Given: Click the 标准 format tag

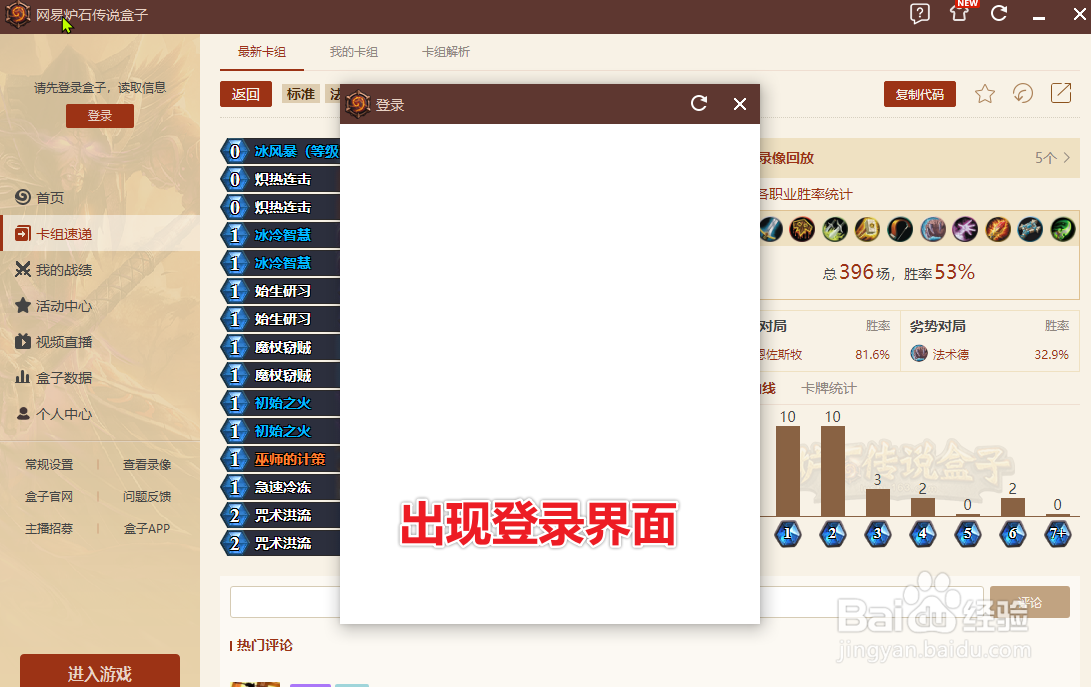Looking at the screenshot, I should click(x=301, y=94).
